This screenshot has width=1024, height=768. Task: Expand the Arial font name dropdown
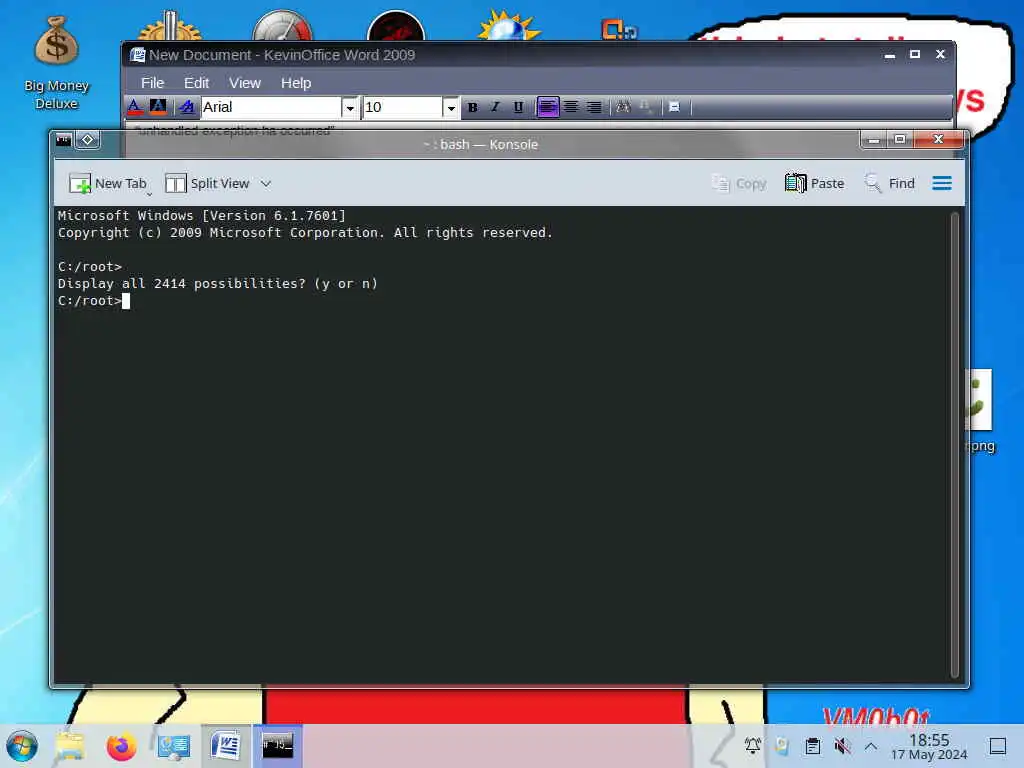point(350,107)
